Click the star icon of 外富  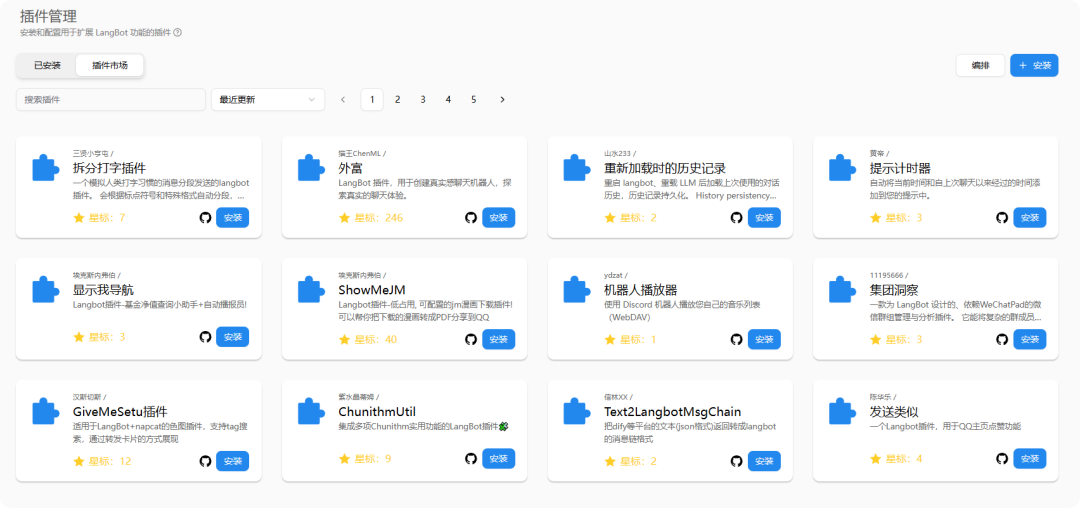click(344, 218)
